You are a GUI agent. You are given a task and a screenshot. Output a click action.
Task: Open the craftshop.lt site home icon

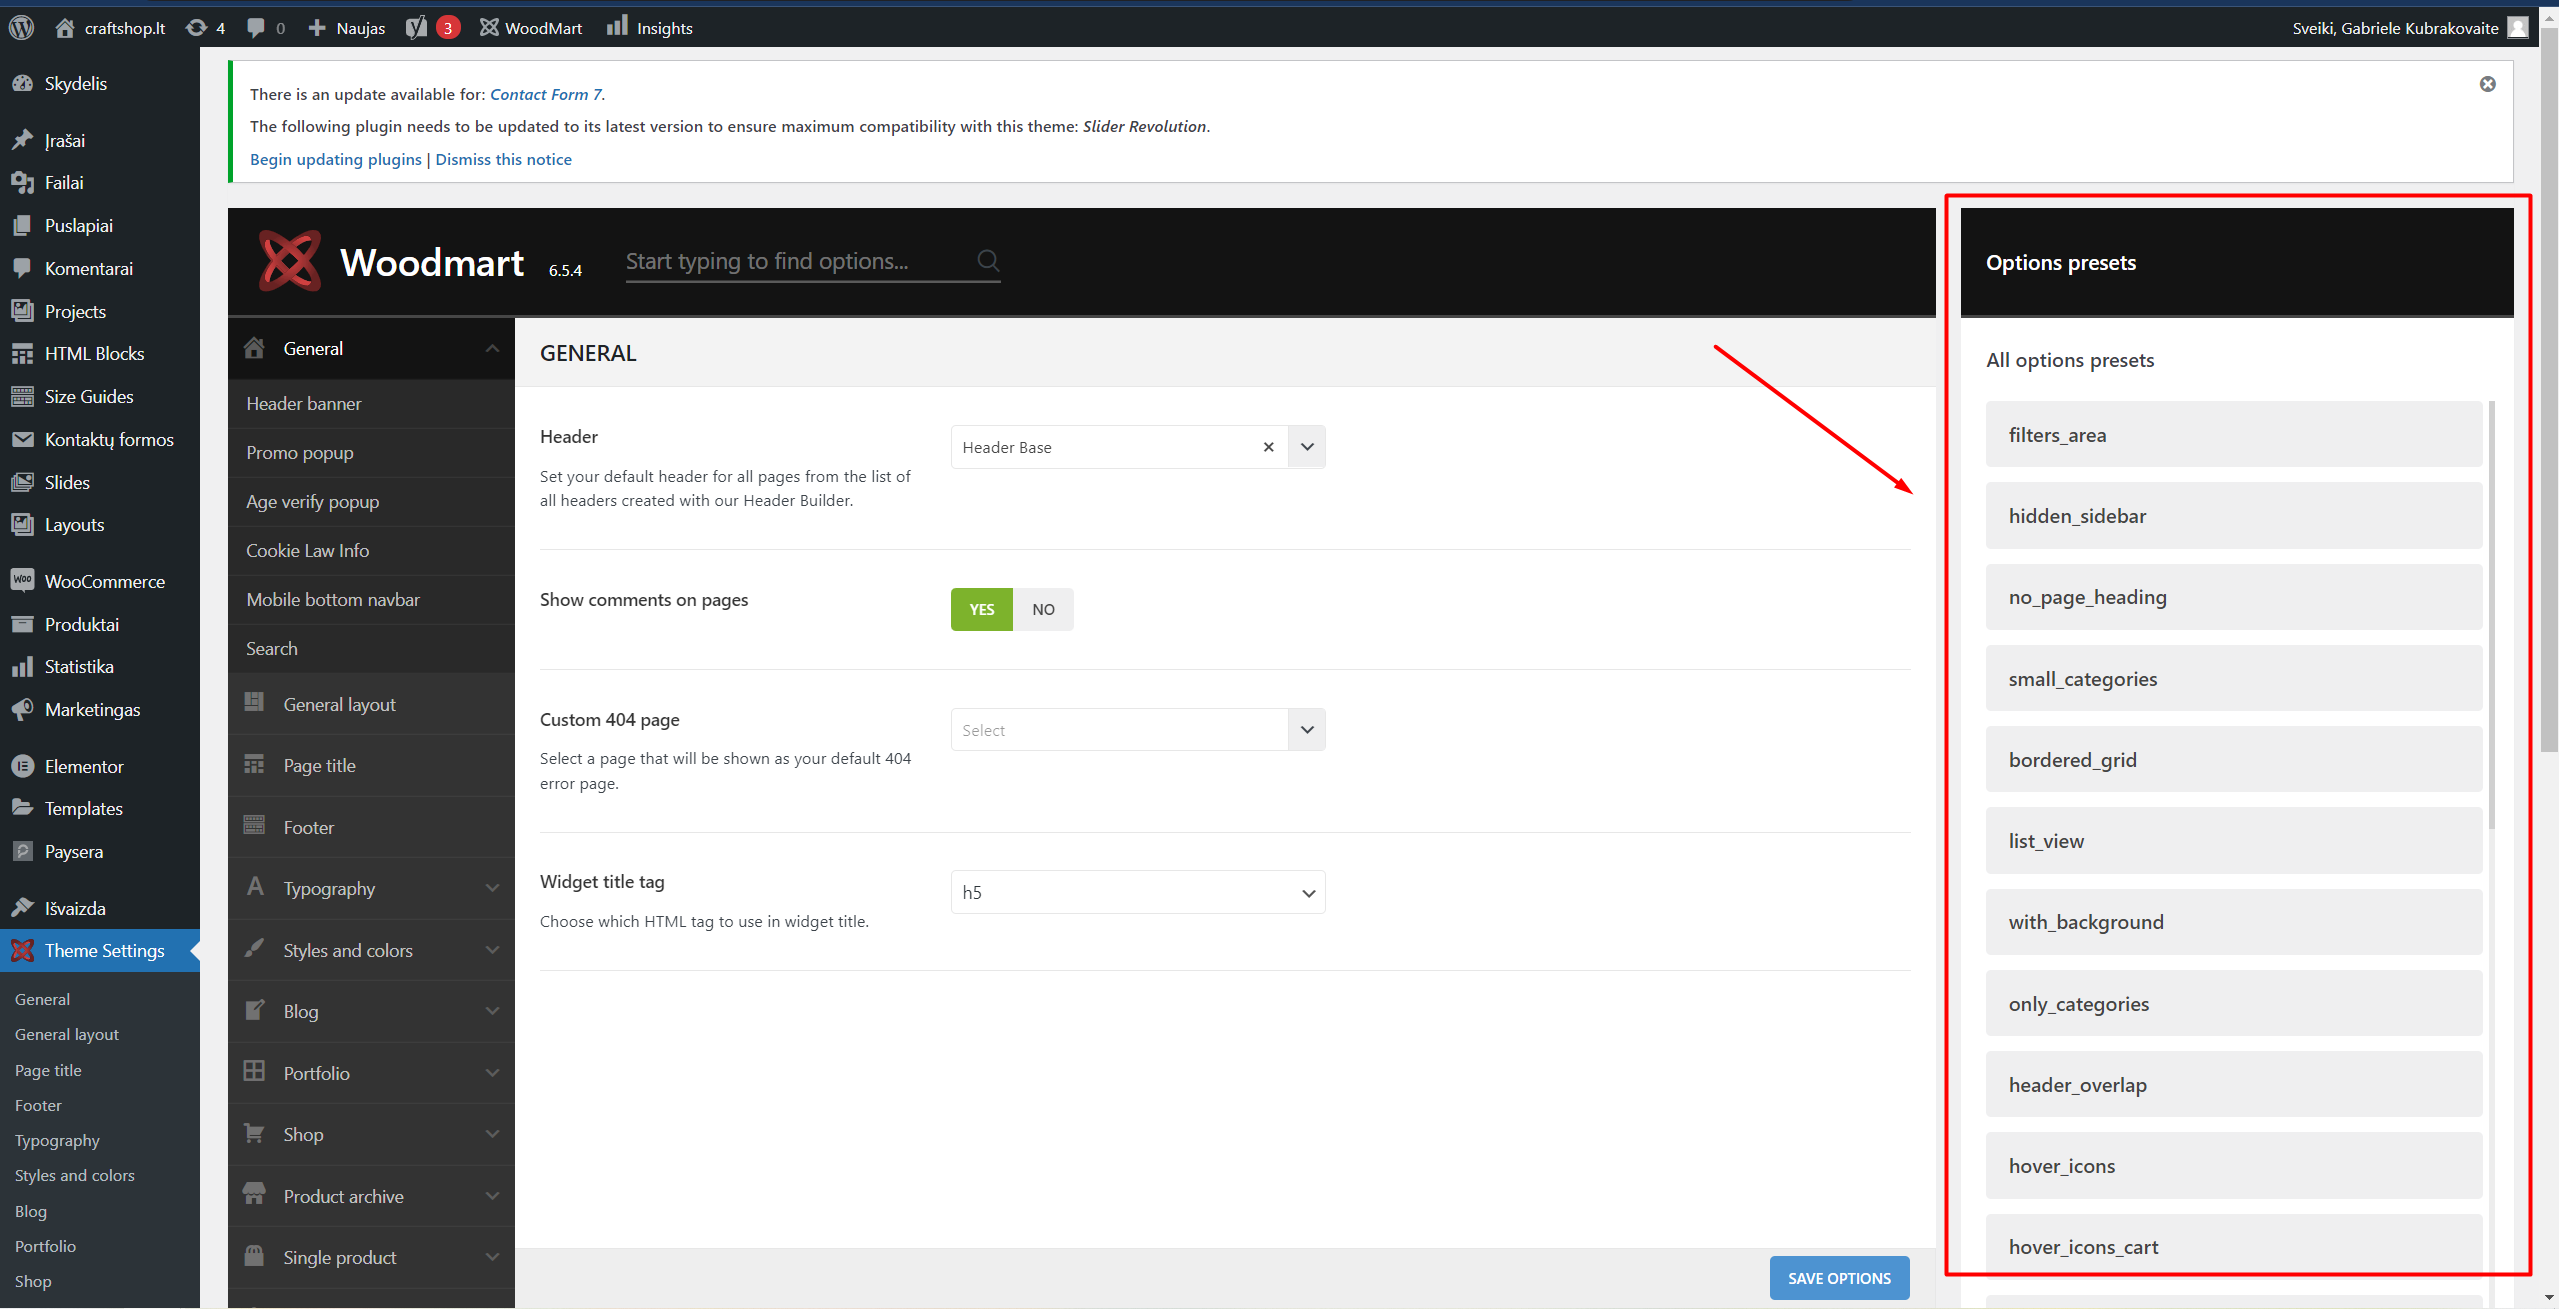click(x=65, y=27)
